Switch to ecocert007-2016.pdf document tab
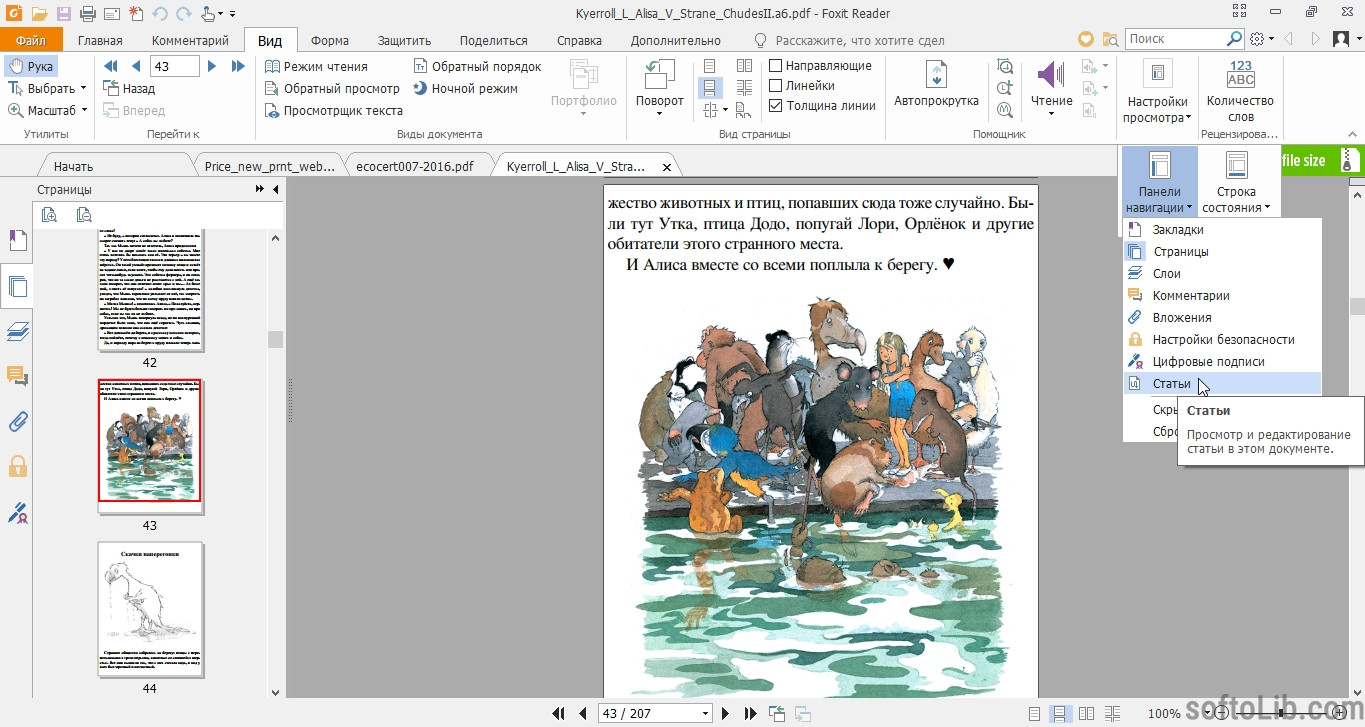Image resolution: width=1365 pixels, height=727 pixels. [415, 166]
